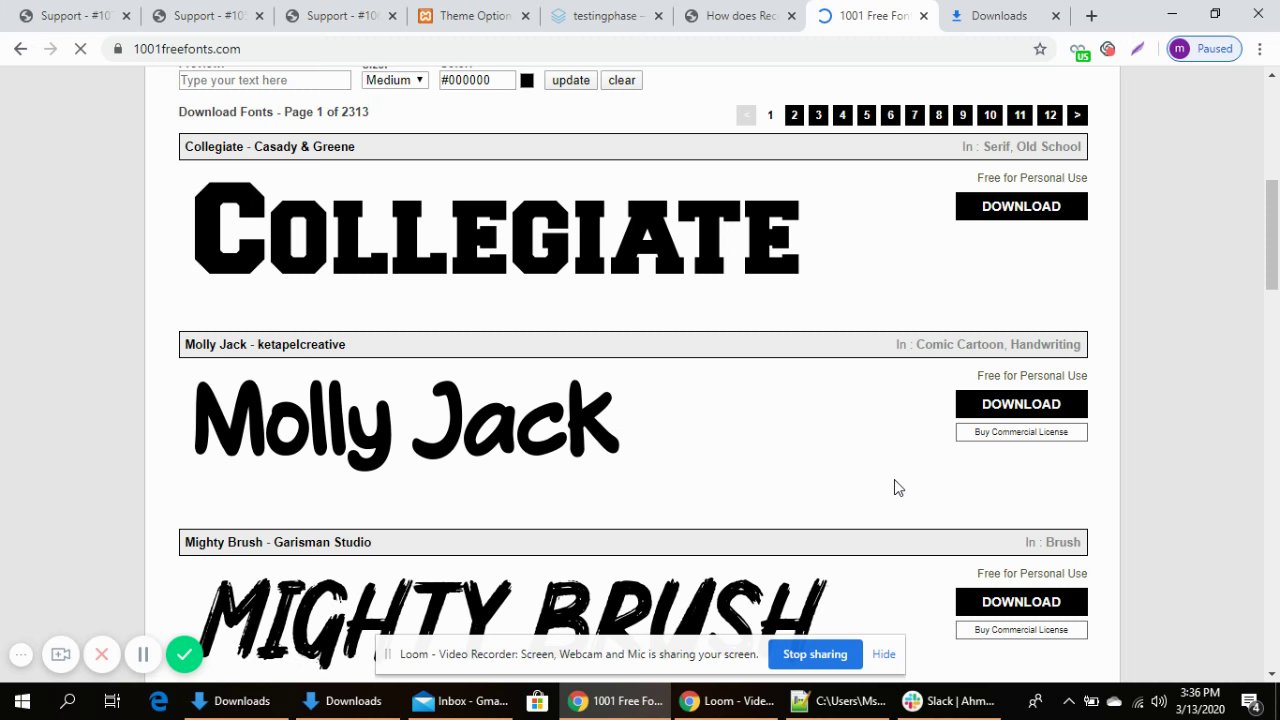The height and width of the screenshot is (720, 1280).
Task: Bookmark this page with the star icon
Action: coord(1040,49)
